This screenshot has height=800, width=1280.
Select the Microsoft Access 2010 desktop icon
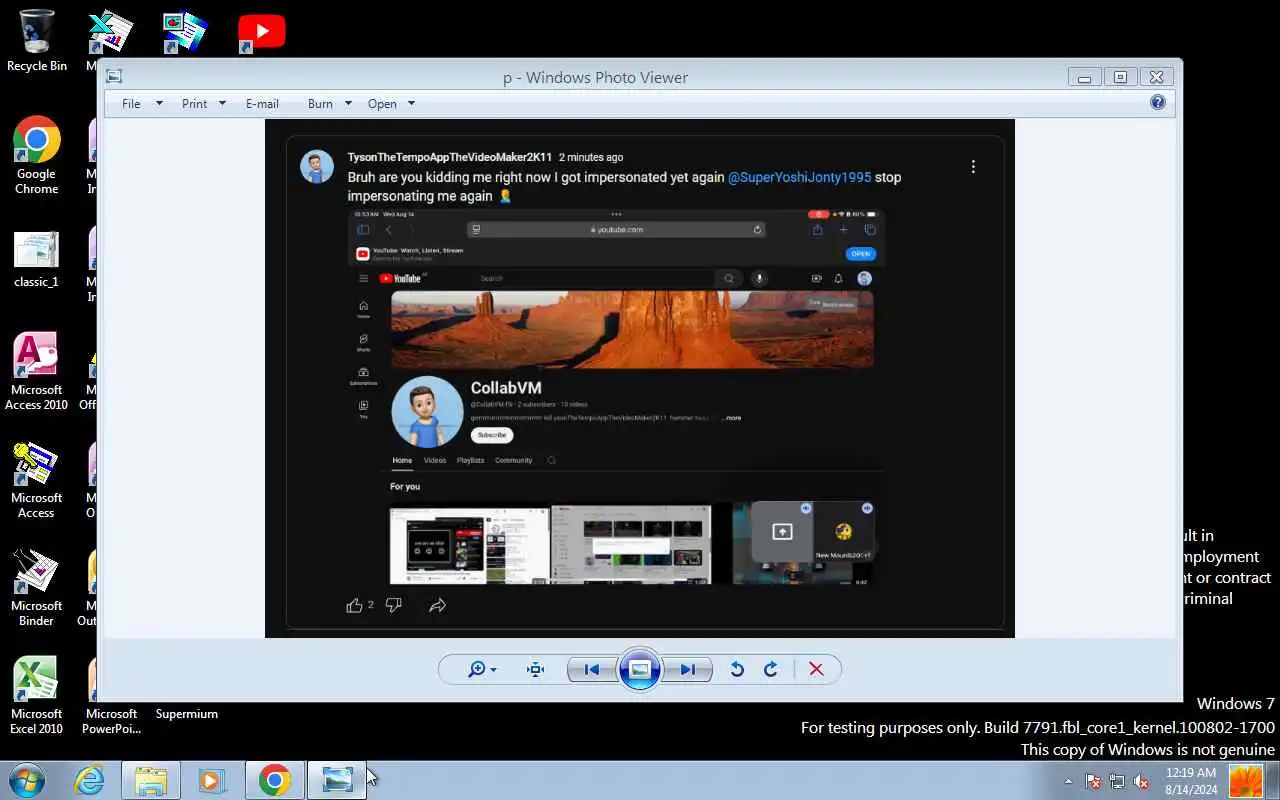pyautogui.click(x=36, y=372)
